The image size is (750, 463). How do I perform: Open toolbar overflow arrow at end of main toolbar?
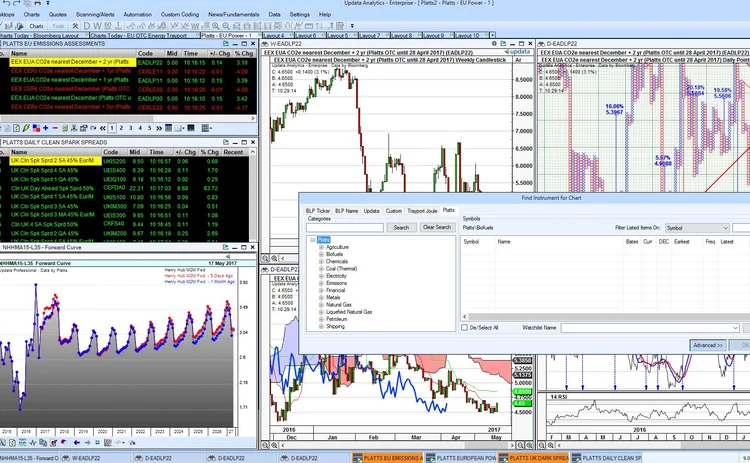pyautogui.click(x=352, y=26)
